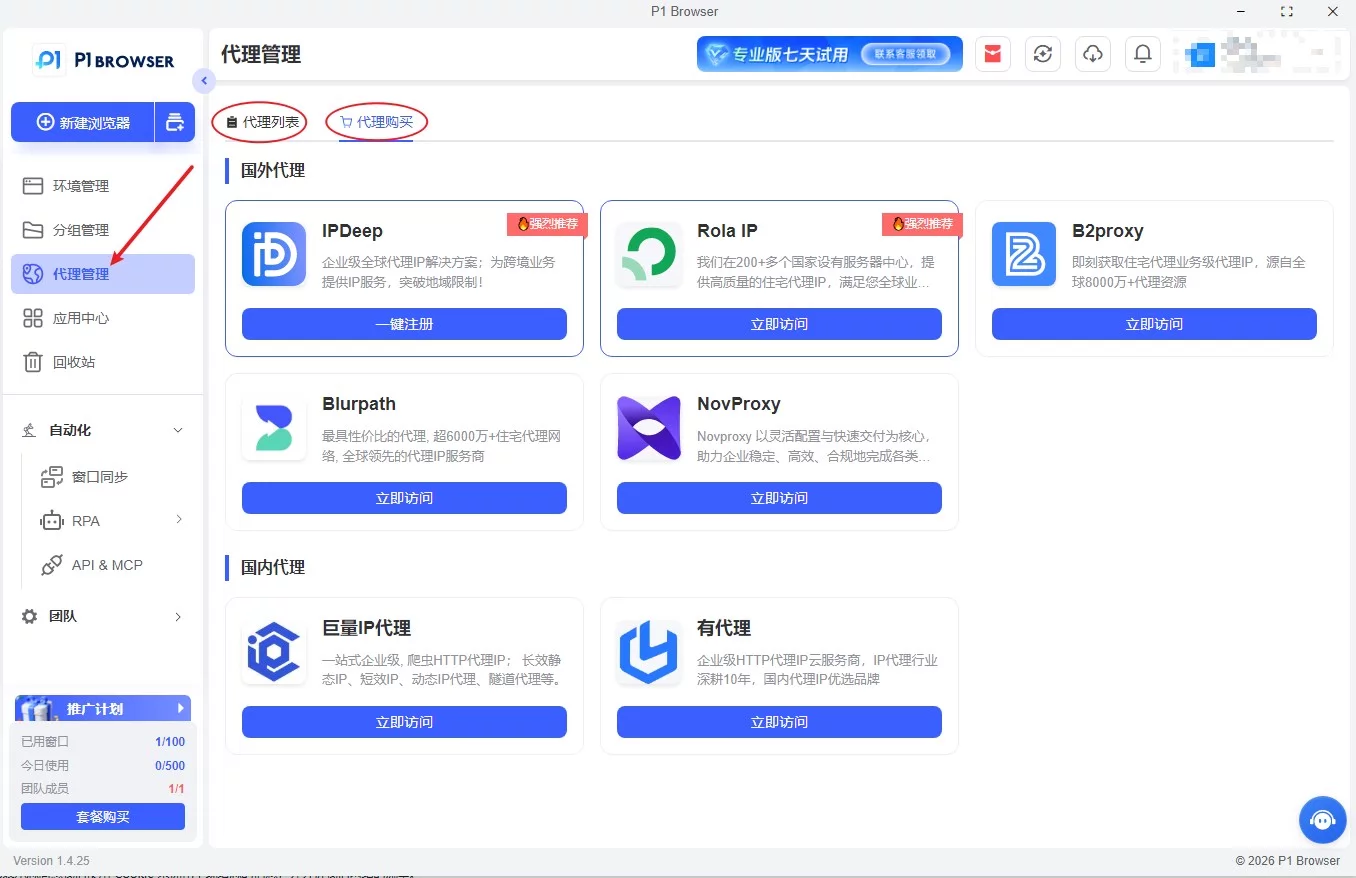Click the batch create icon beside 新建浏览器
Image resolution: width=1356 pixels, height=878 pixels.
coord(175,122)
